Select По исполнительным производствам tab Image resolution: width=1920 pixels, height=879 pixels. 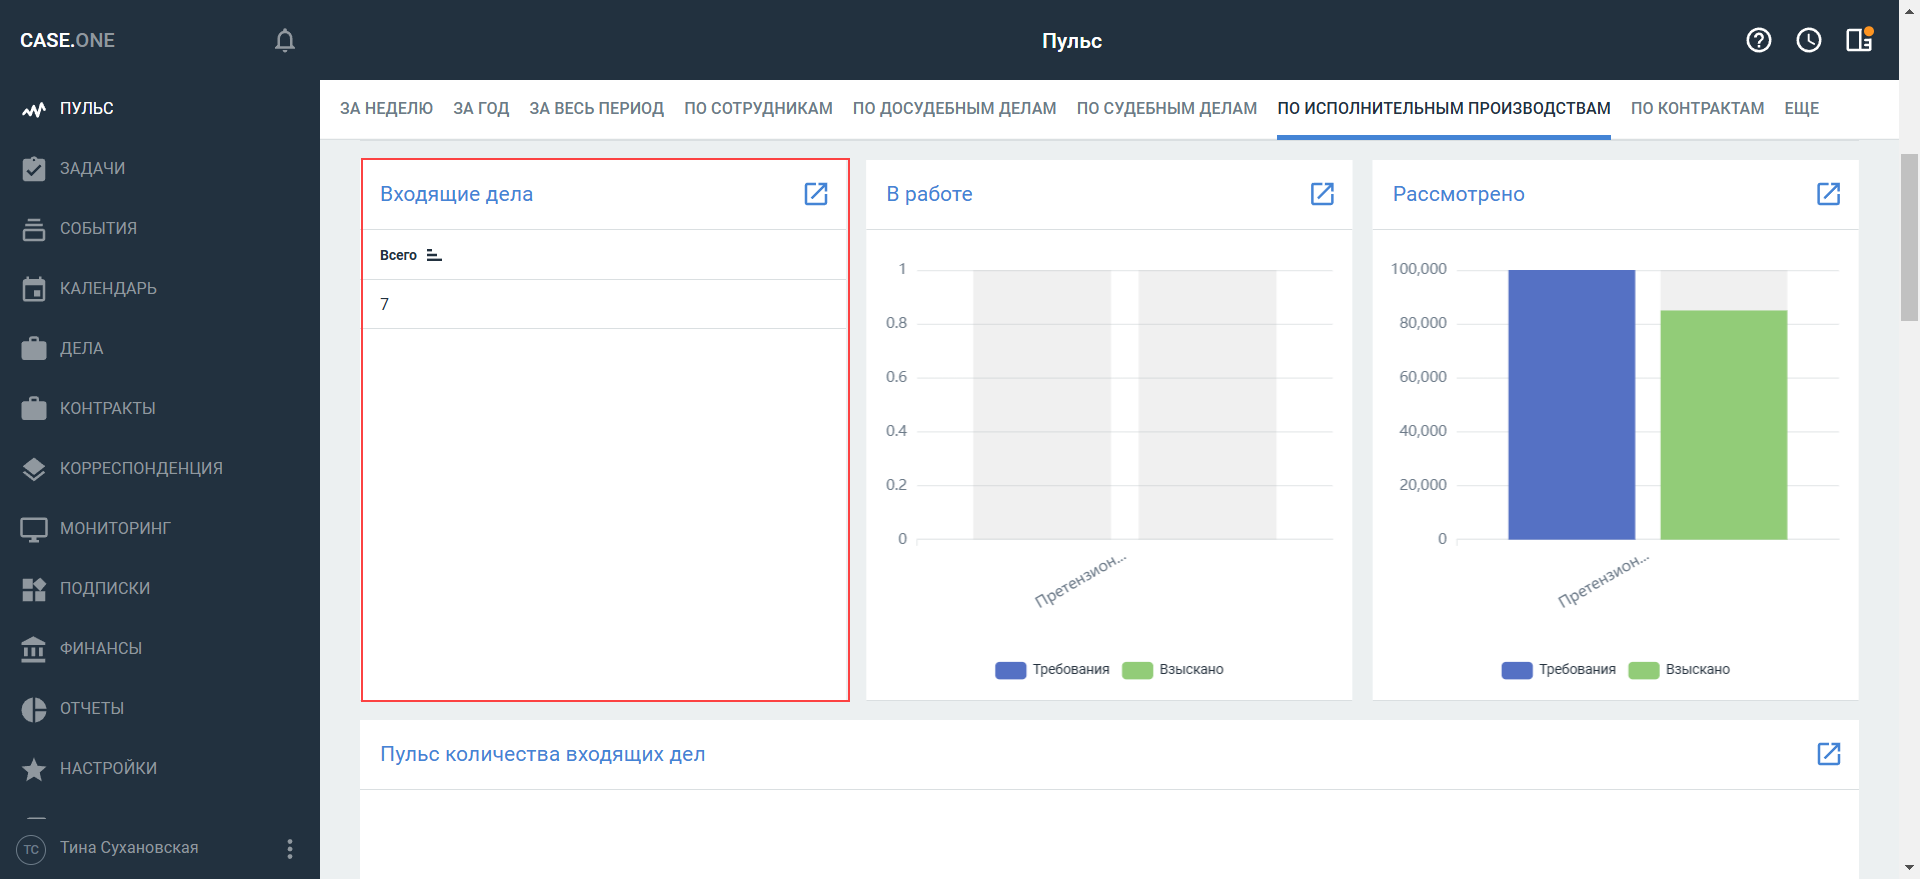[x=1443, y=108]
